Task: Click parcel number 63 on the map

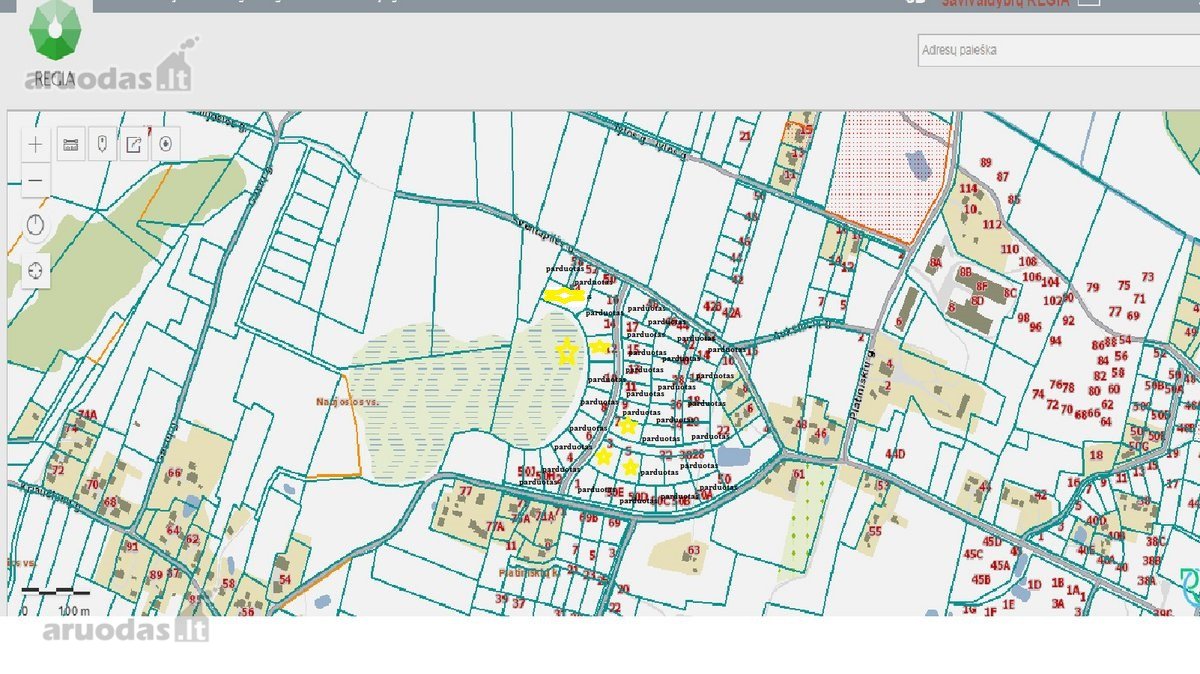Action: (x=694, y=549)
